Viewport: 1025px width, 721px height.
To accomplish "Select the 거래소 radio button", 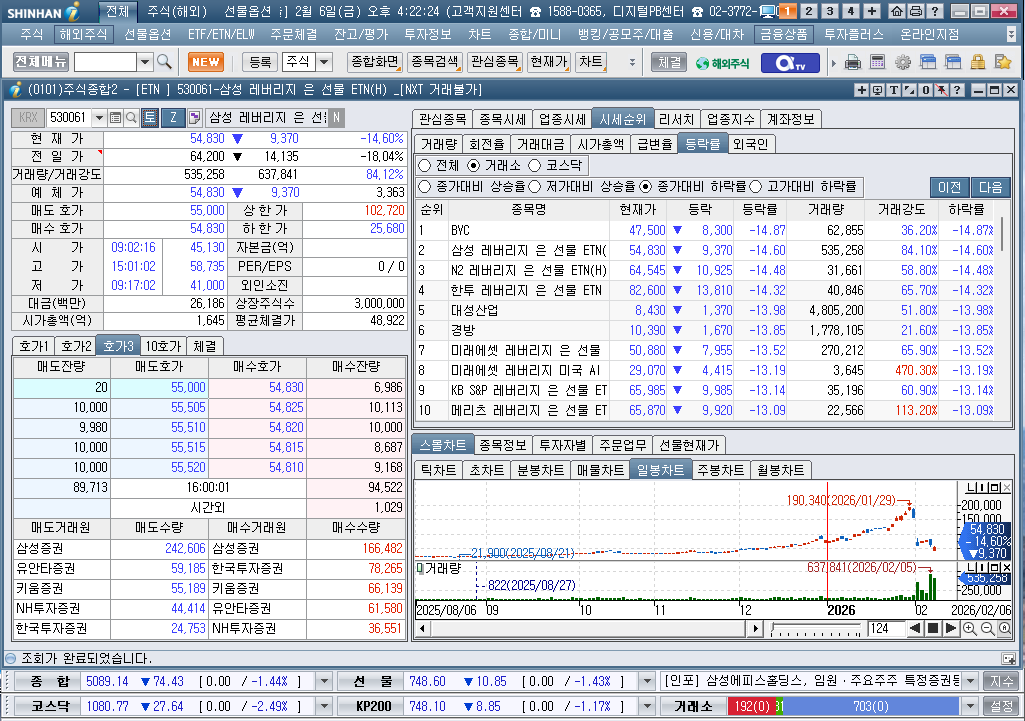I will coord(473,165).
